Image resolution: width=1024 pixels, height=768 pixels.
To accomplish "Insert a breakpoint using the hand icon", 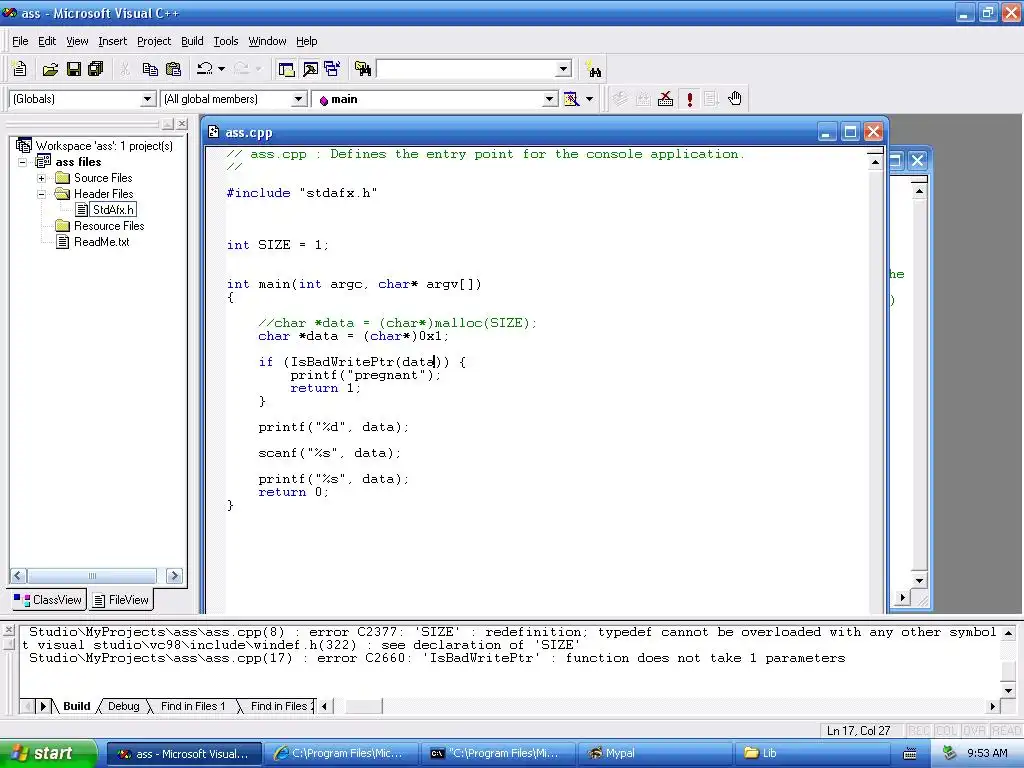I will point(735,99).
